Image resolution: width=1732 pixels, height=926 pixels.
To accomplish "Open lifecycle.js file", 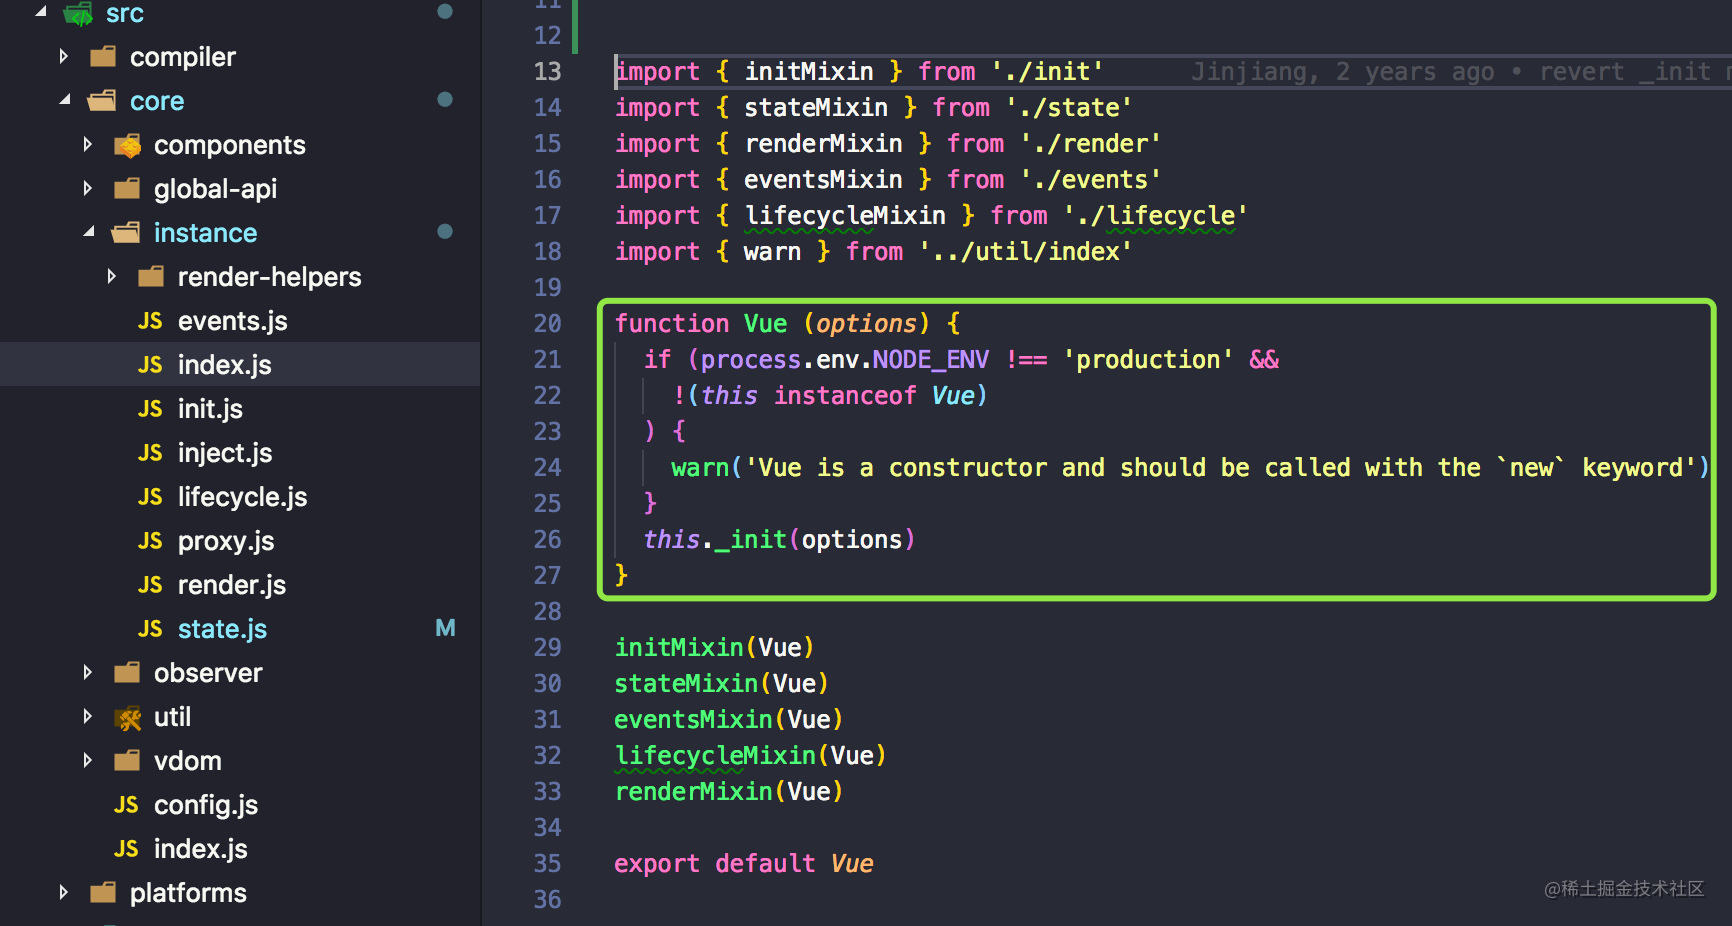I will click(242, 497).
